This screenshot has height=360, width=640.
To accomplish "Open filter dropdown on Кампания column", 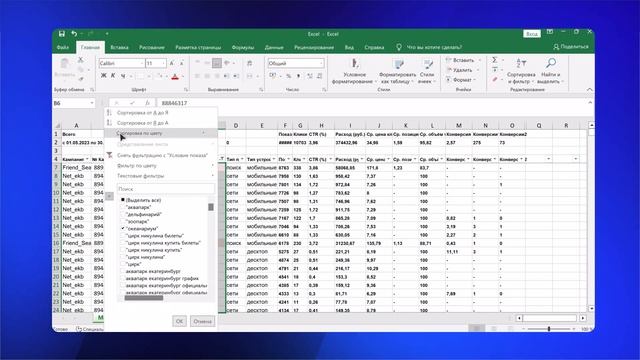I will pos(87,159).
